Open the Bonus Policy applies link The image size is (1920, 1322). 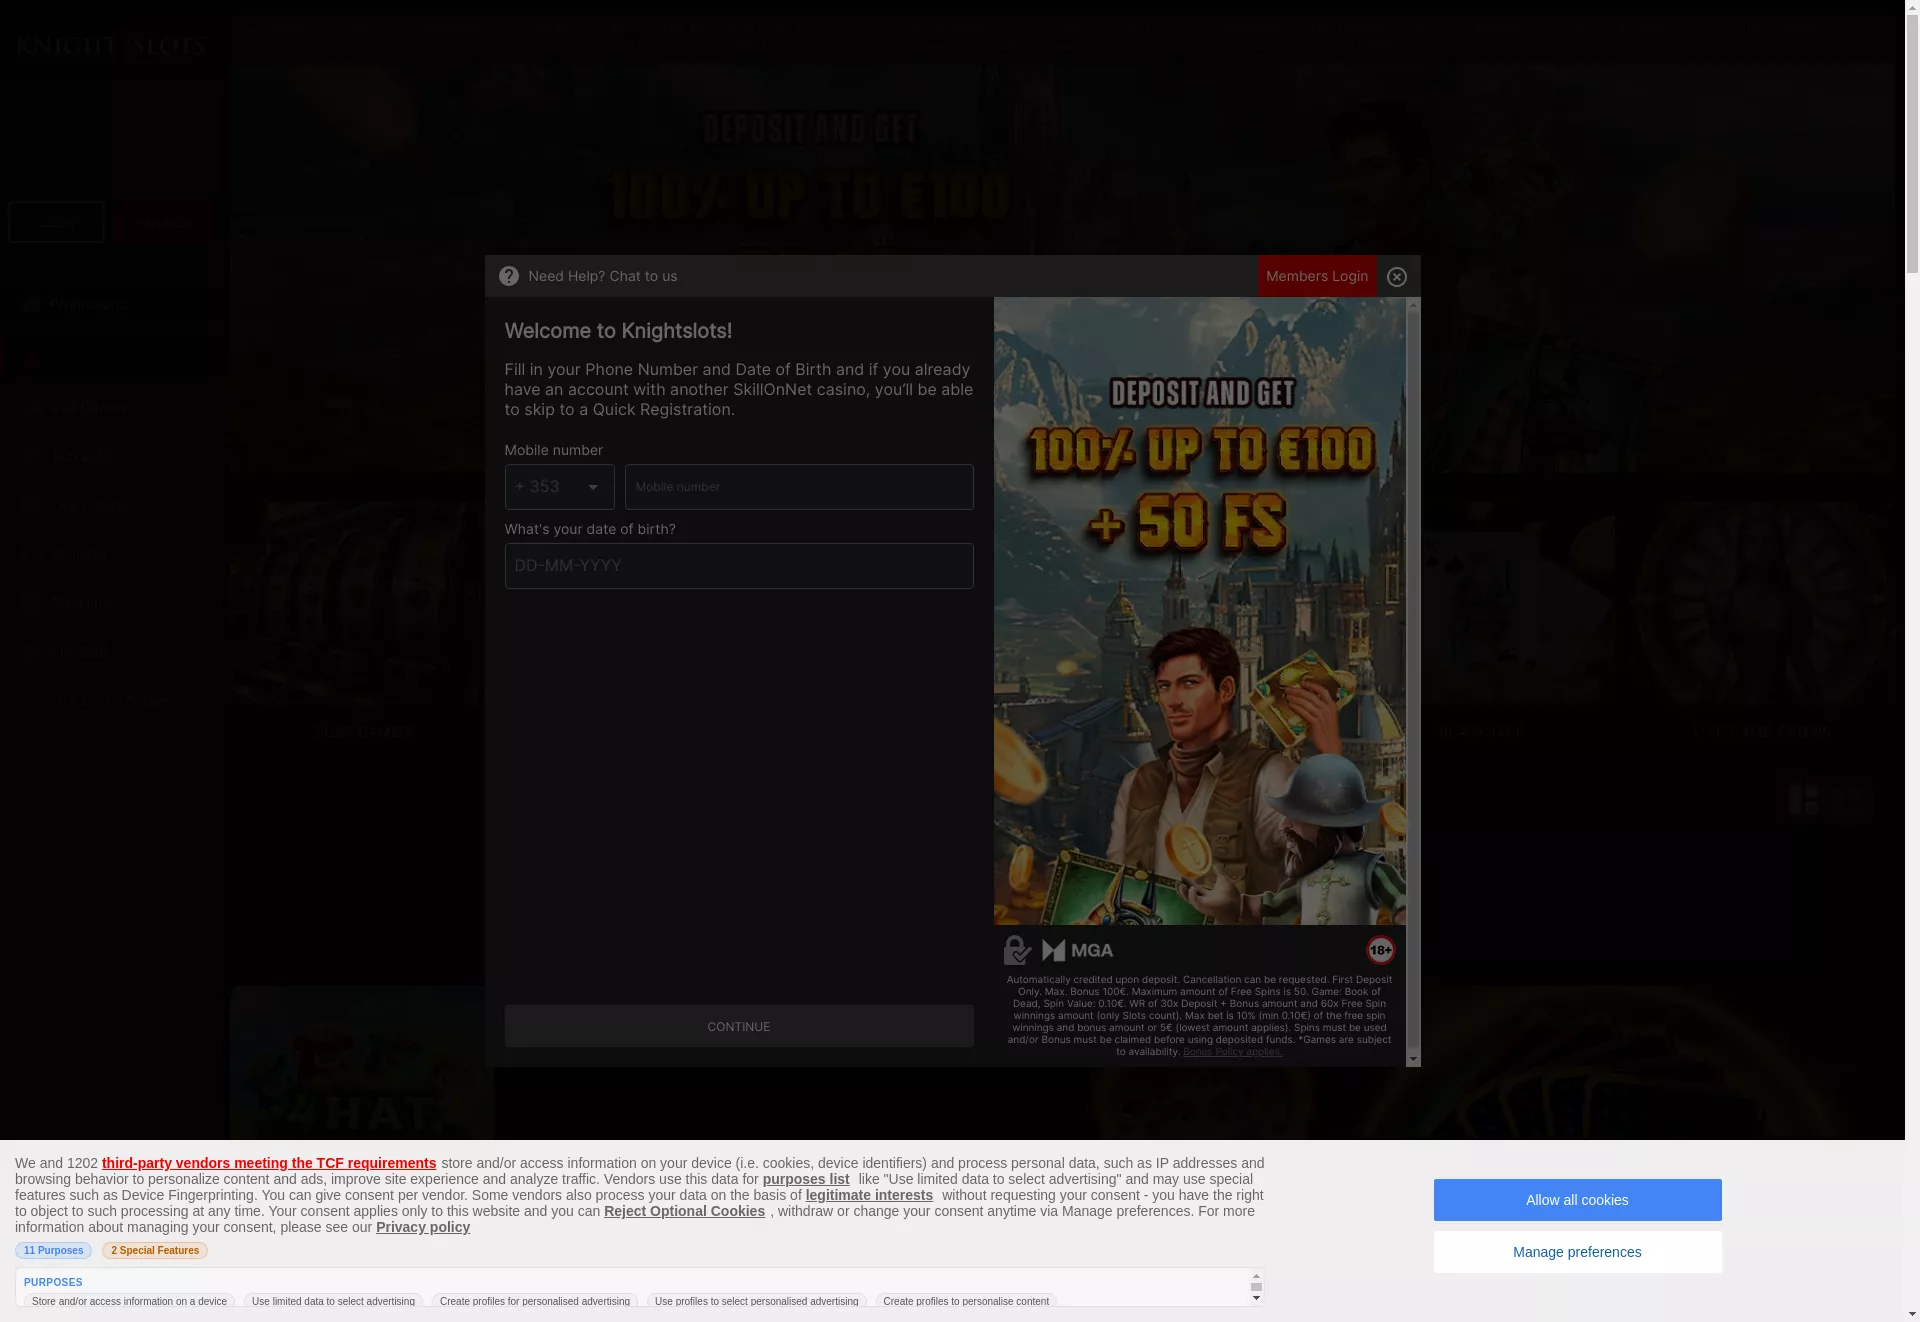(1232, 1052)
